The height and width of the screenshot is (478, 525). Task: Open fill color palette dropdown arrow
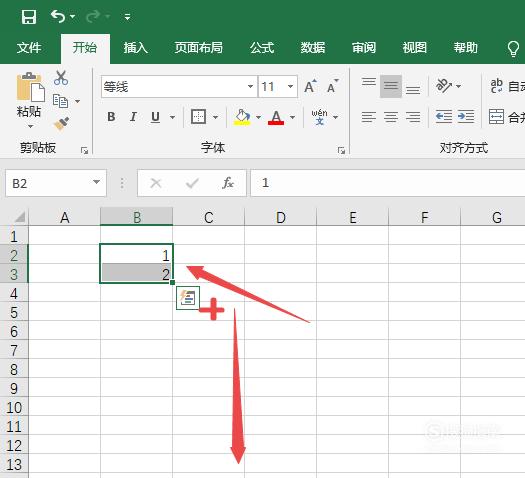[258, 117]
